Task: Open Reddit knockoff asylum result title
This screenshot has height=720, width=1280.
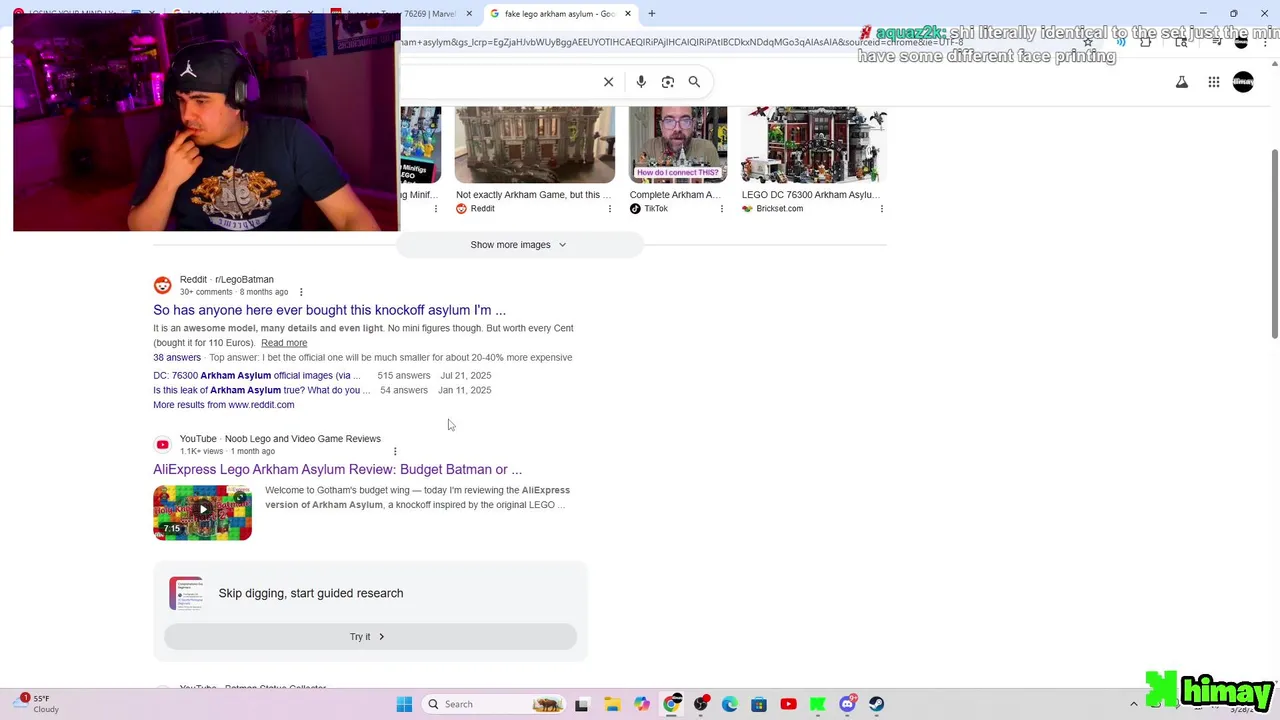Action: click(x=329, y=310)
